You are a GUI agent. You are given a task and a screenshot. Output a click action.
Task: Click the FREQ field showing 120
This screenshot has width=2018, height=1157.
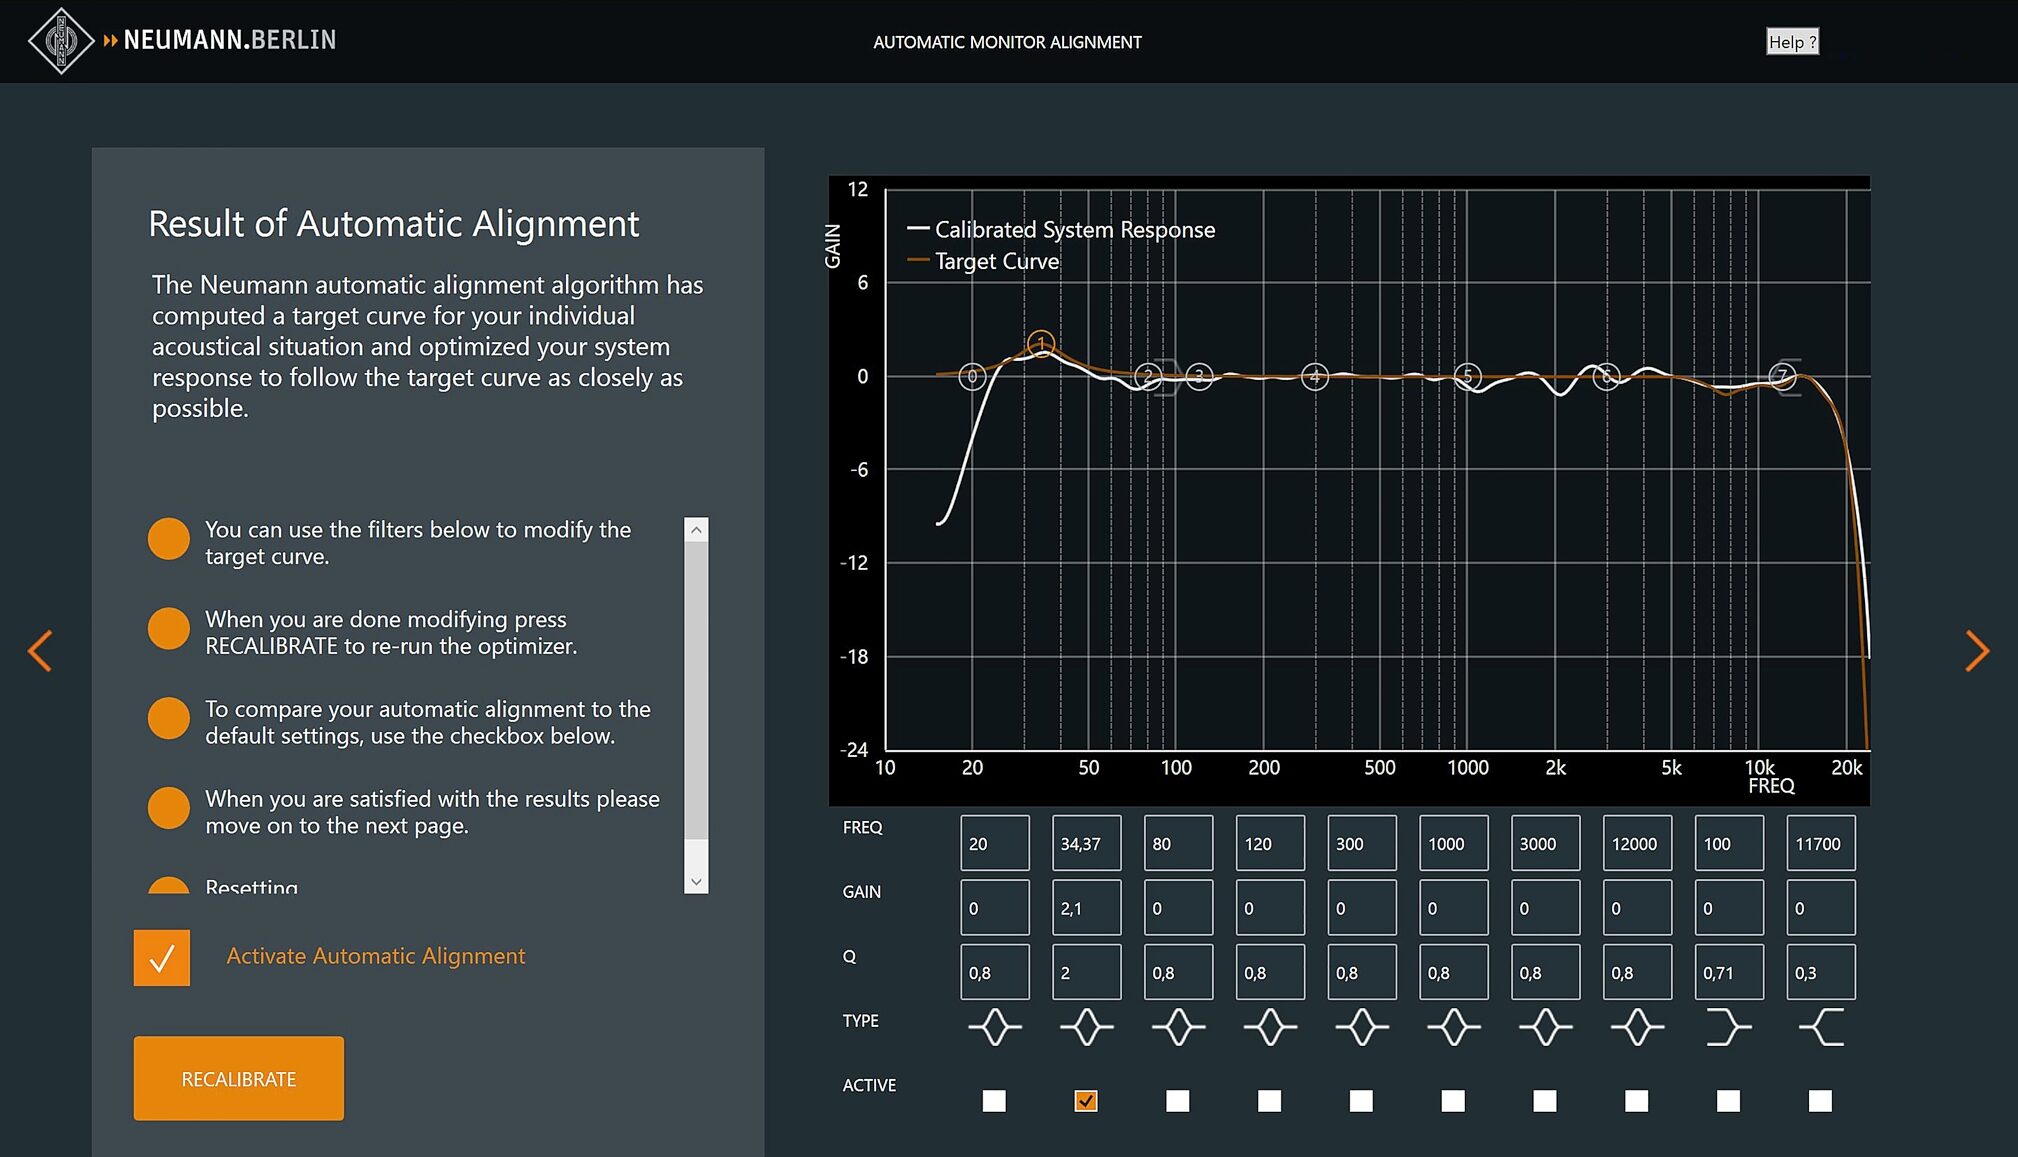tap(1270, 843)
